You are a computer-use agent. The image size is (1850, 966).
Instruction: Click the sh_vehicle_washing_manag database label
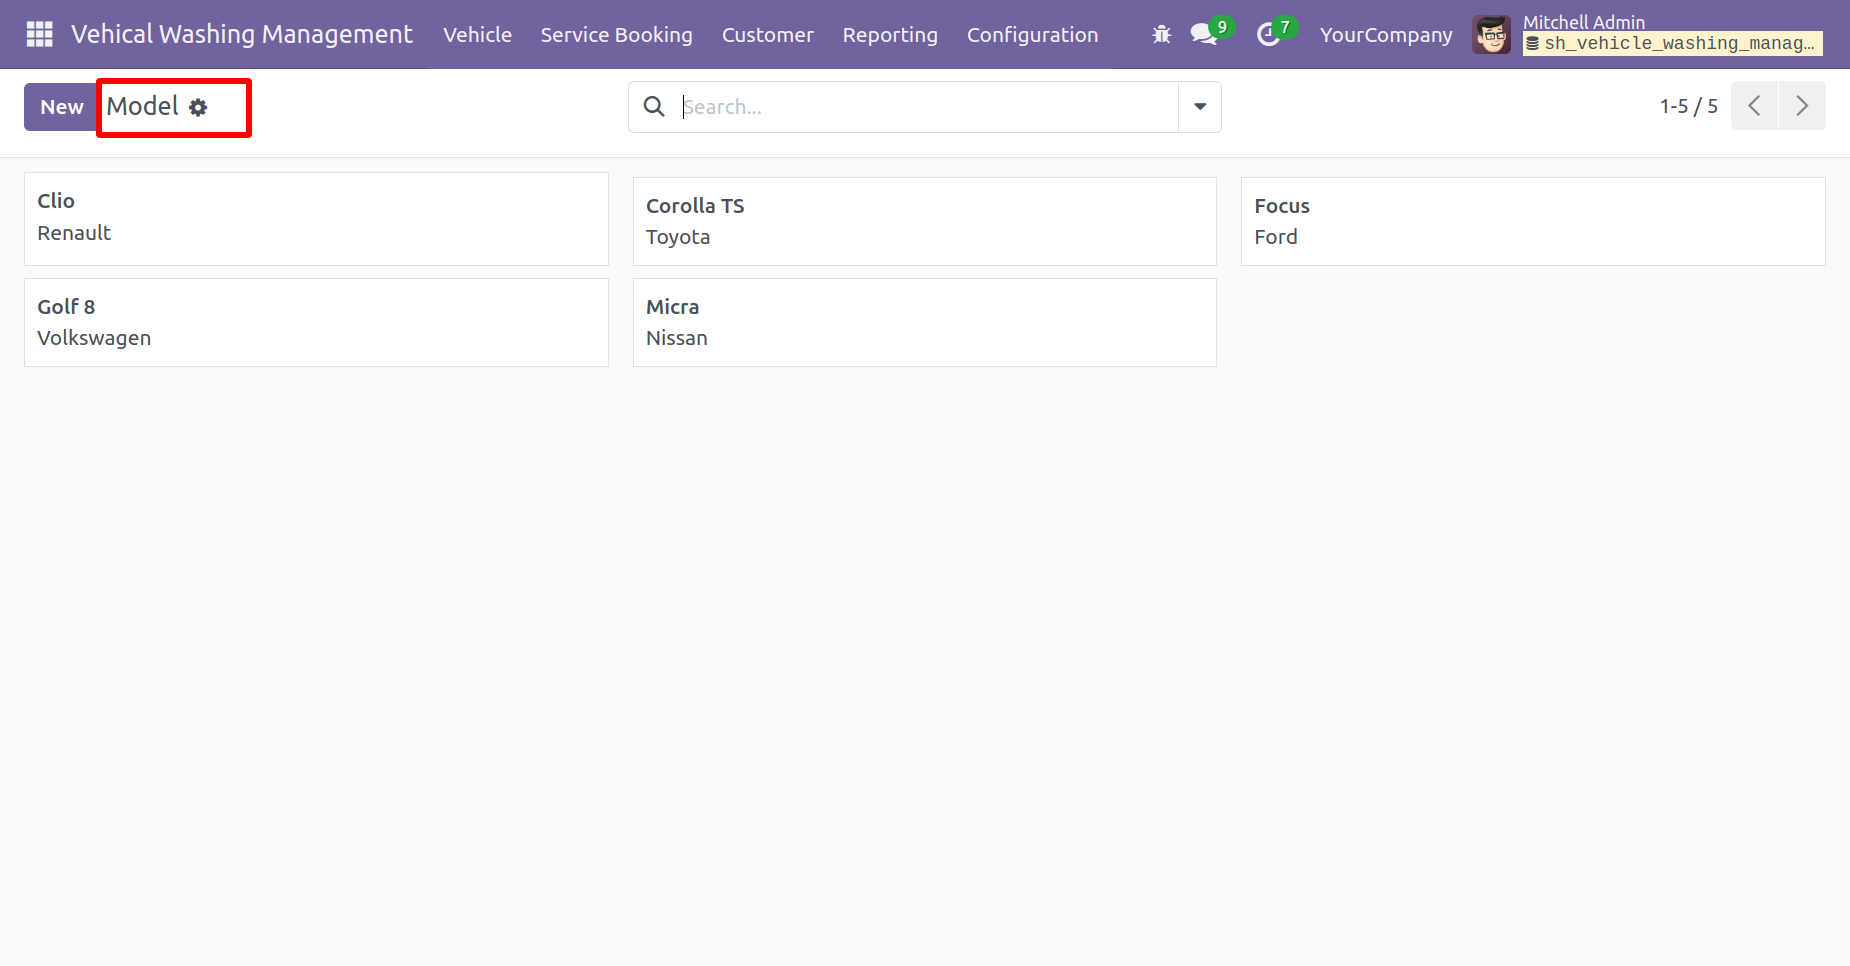[x=1672, y=43]
